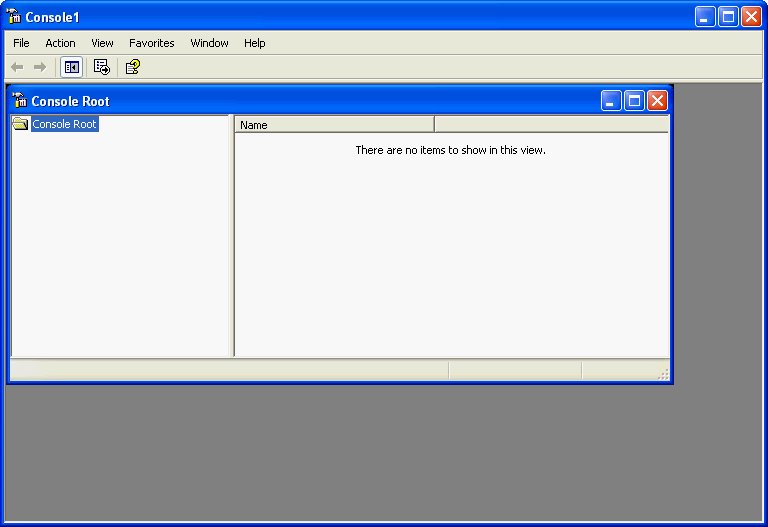Close the Console1 main window
768x527 pixels.
[751, 17]
